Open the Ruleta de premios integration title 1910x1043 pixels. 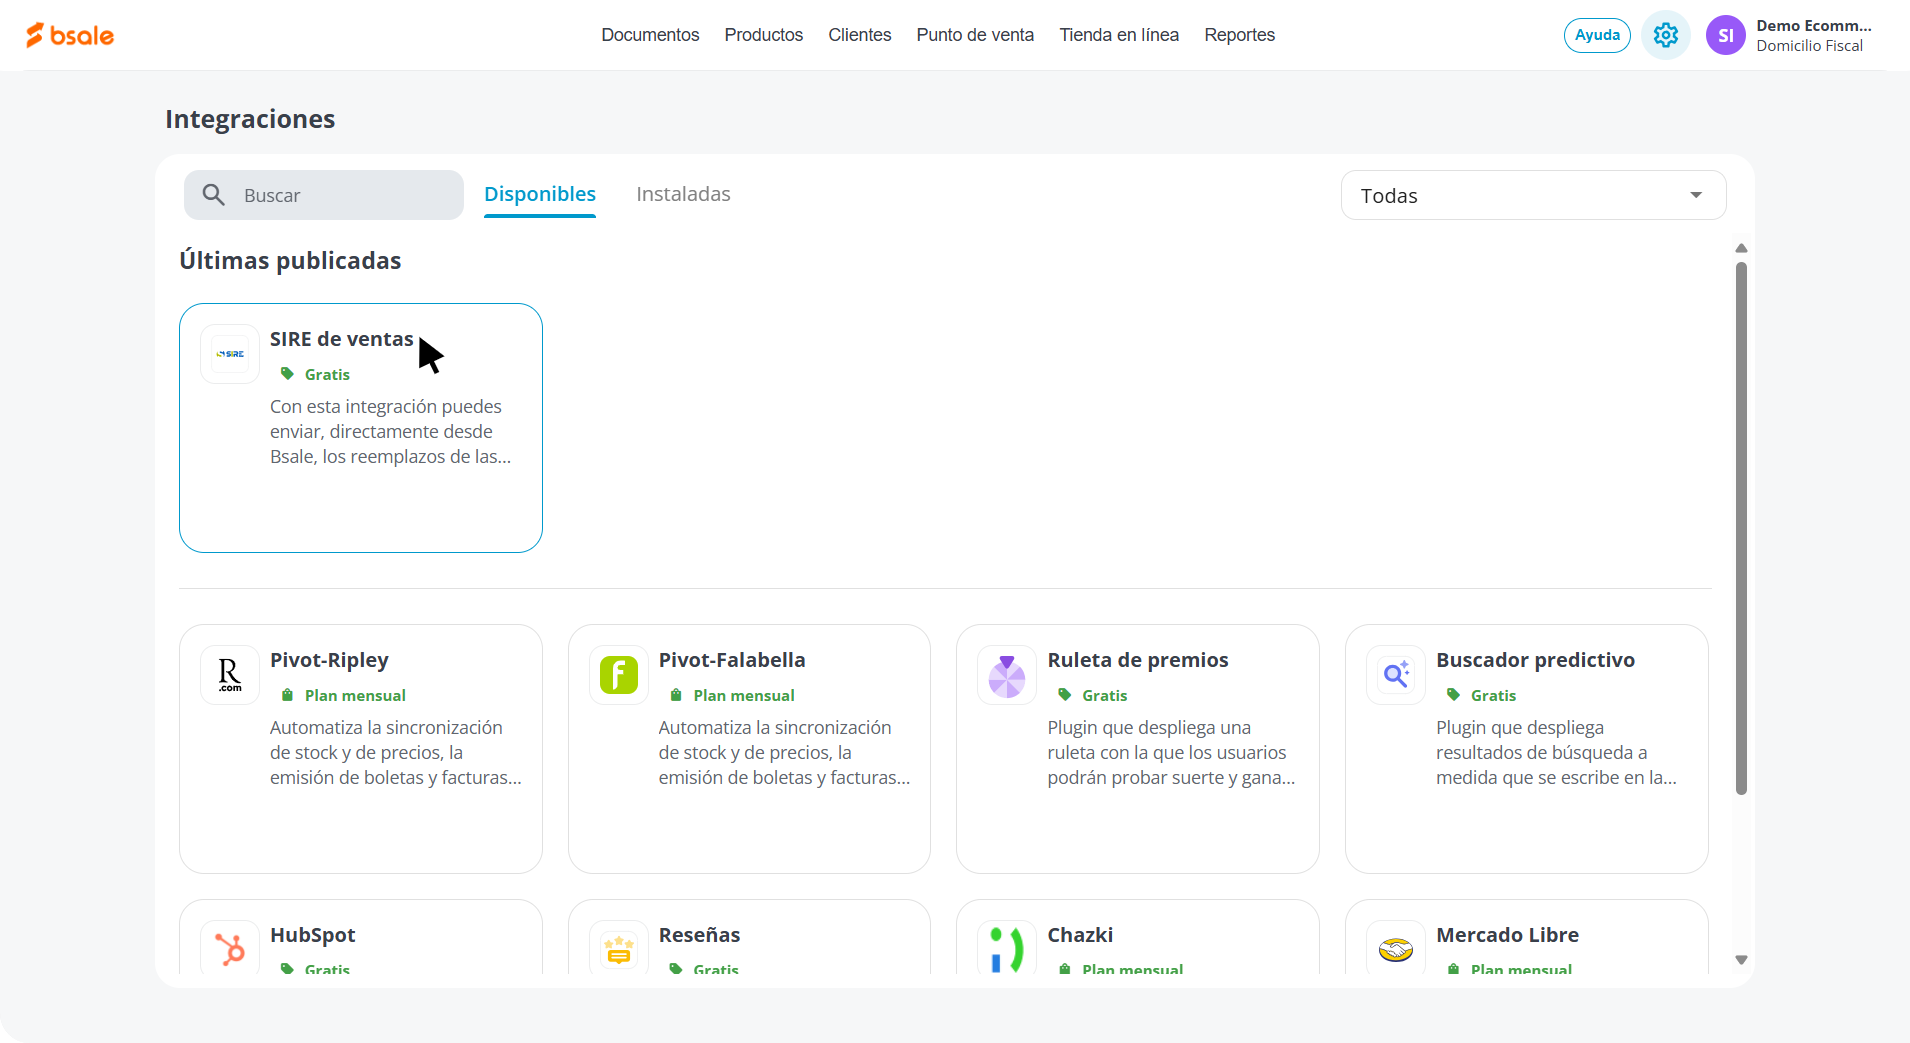pos(1138,660)
